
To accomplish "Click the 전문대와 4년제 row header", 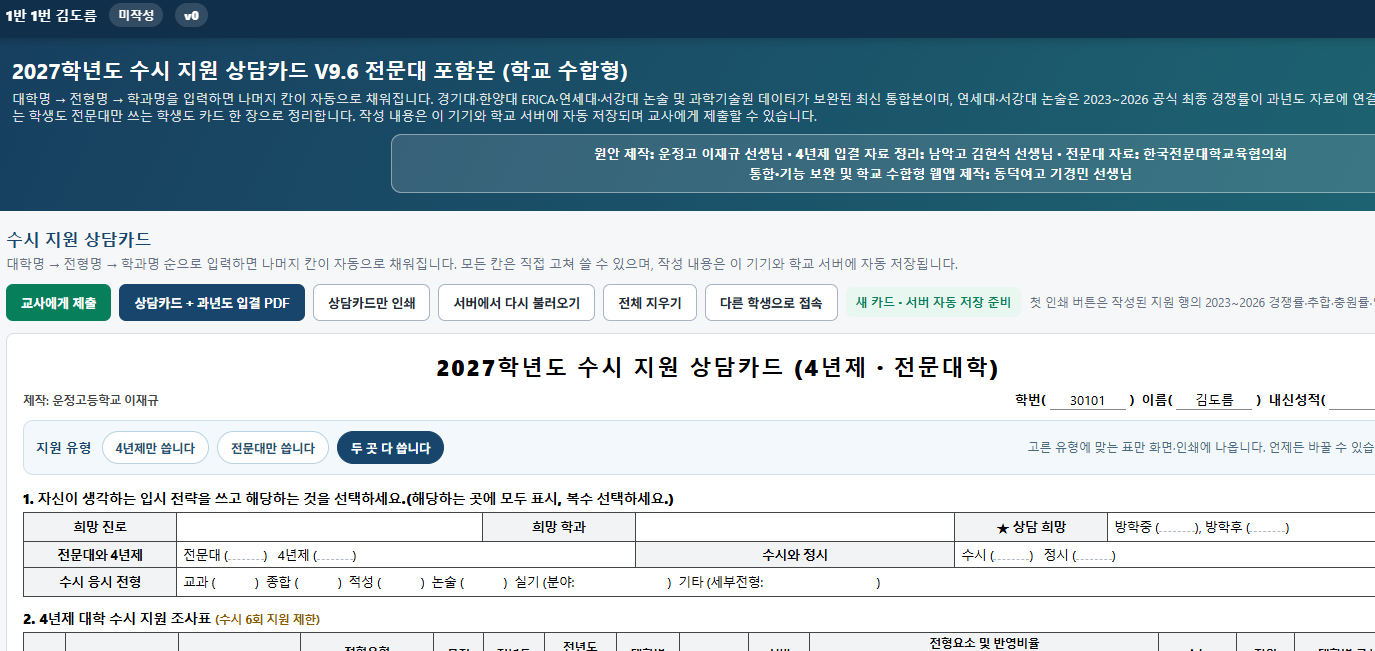I will pyautogui.click(x=100, y=555).
